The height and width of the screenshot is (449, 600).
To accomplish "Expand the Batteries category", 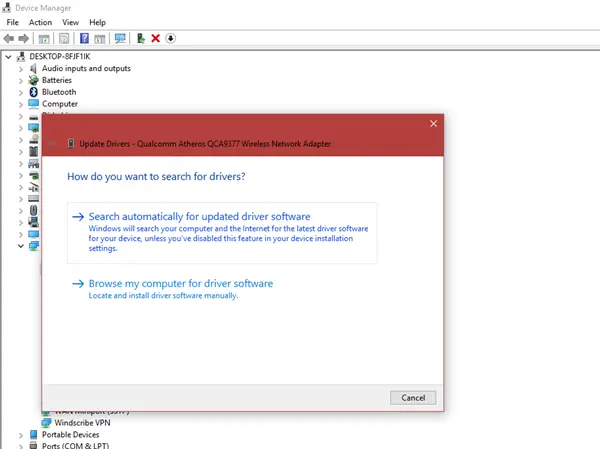I will (21, 81).
